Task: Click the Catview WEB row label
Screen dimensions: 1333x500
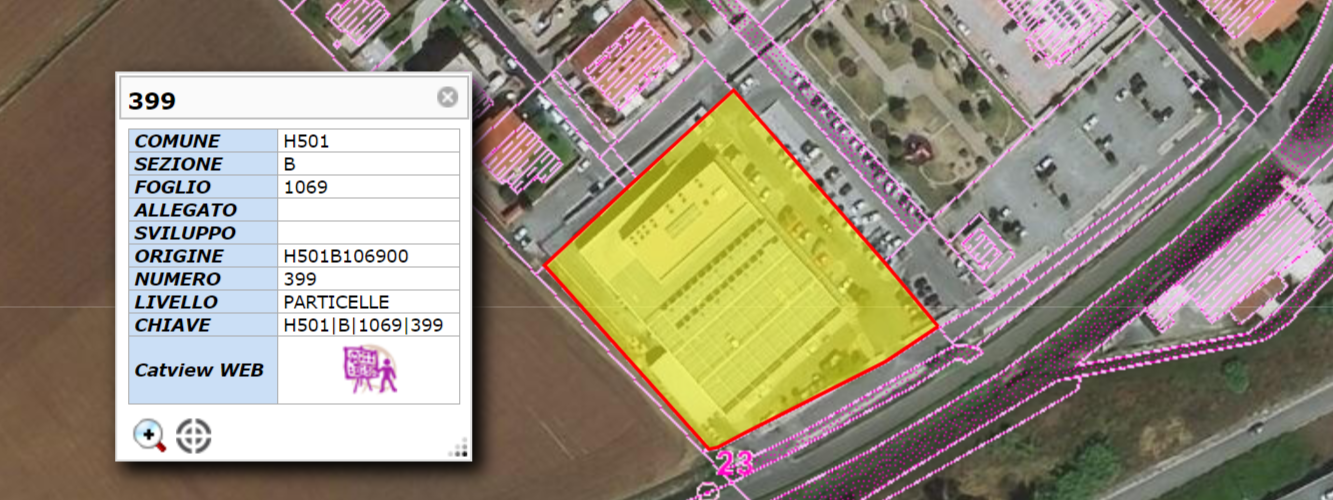Action: click(x=199, y=370)
